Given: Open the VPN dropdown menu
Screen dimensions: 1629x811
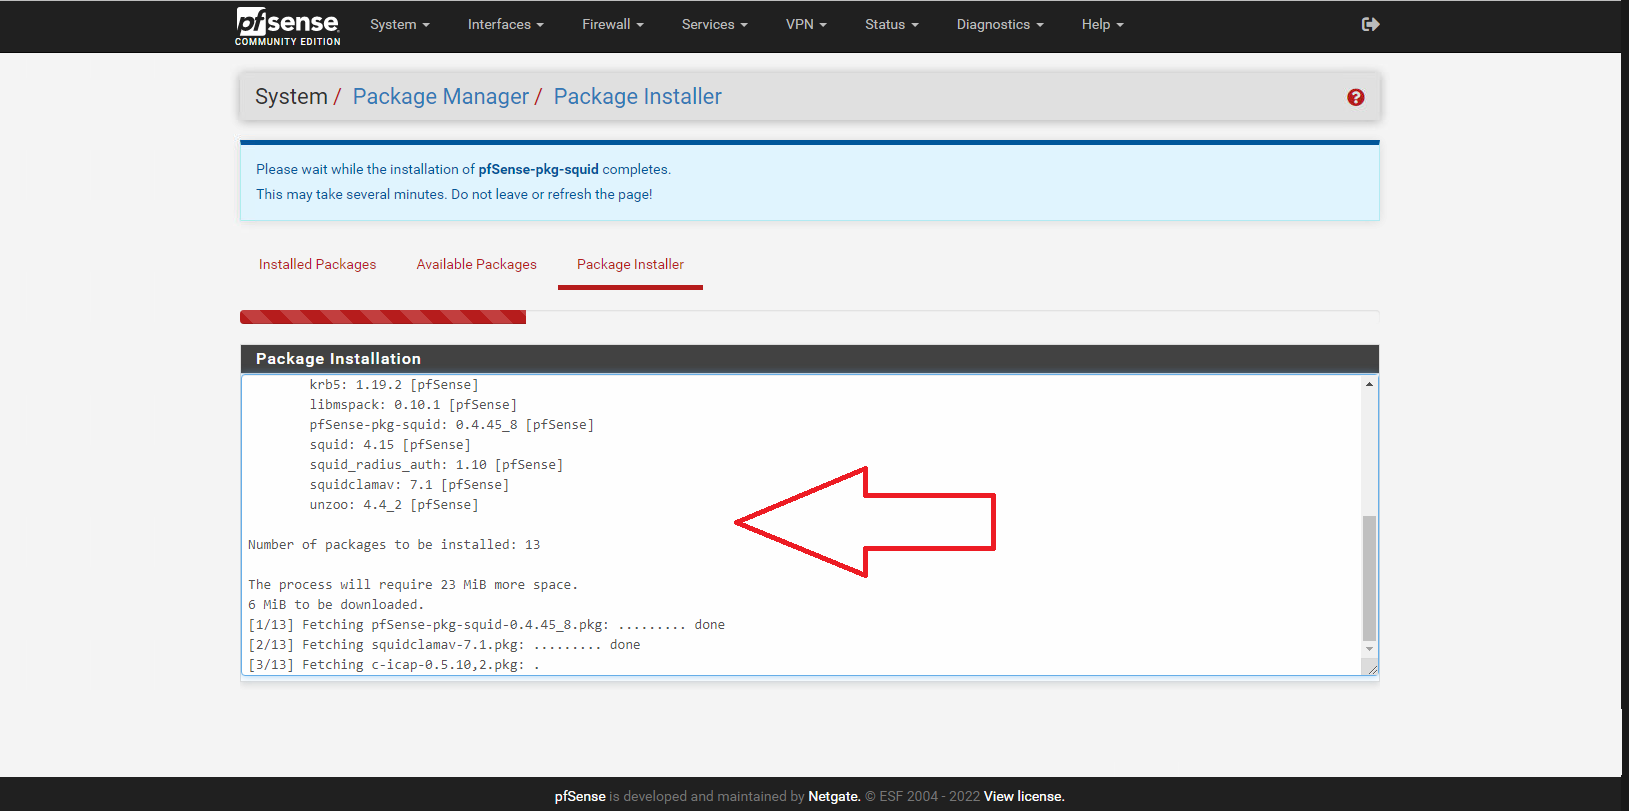Looking at the screenshot, I should pyautogui.click(x=806, y=24).
